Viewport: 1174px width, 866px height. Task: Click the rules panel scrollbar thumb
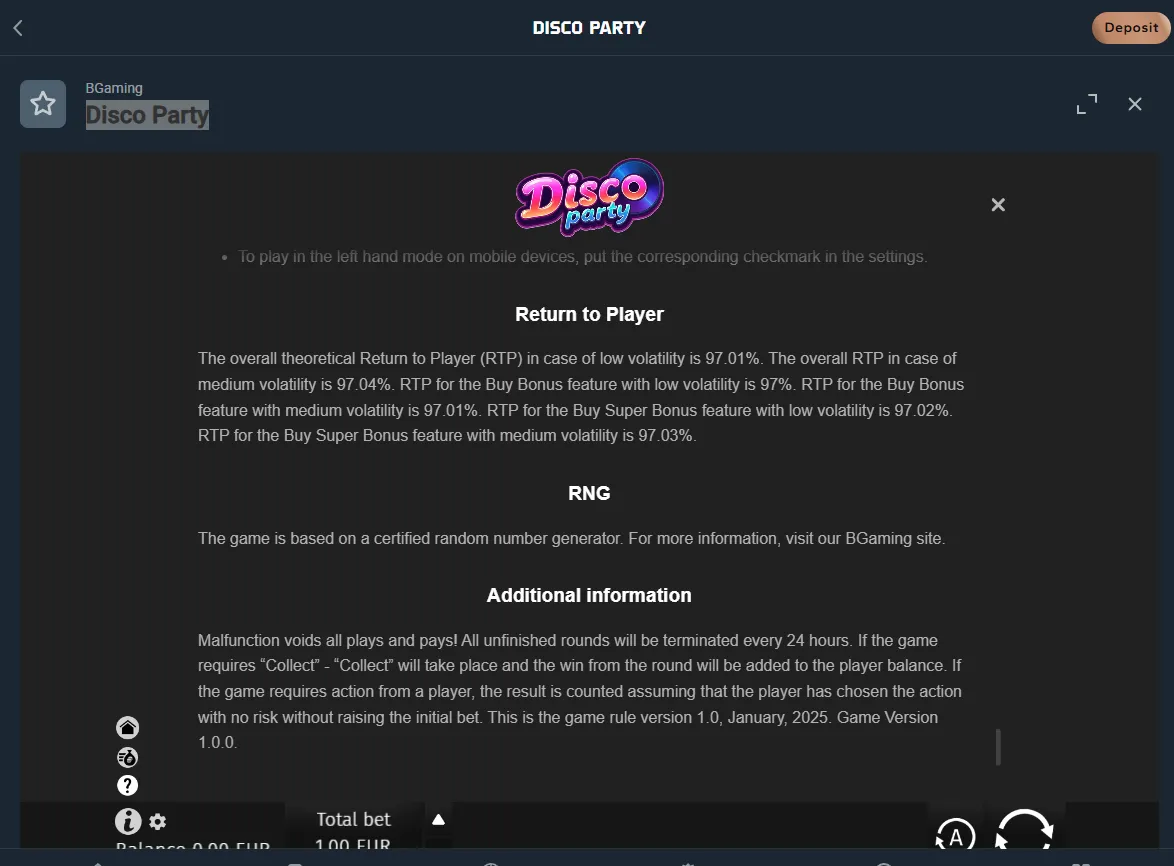pyautogui.click(x=998, y=747)
